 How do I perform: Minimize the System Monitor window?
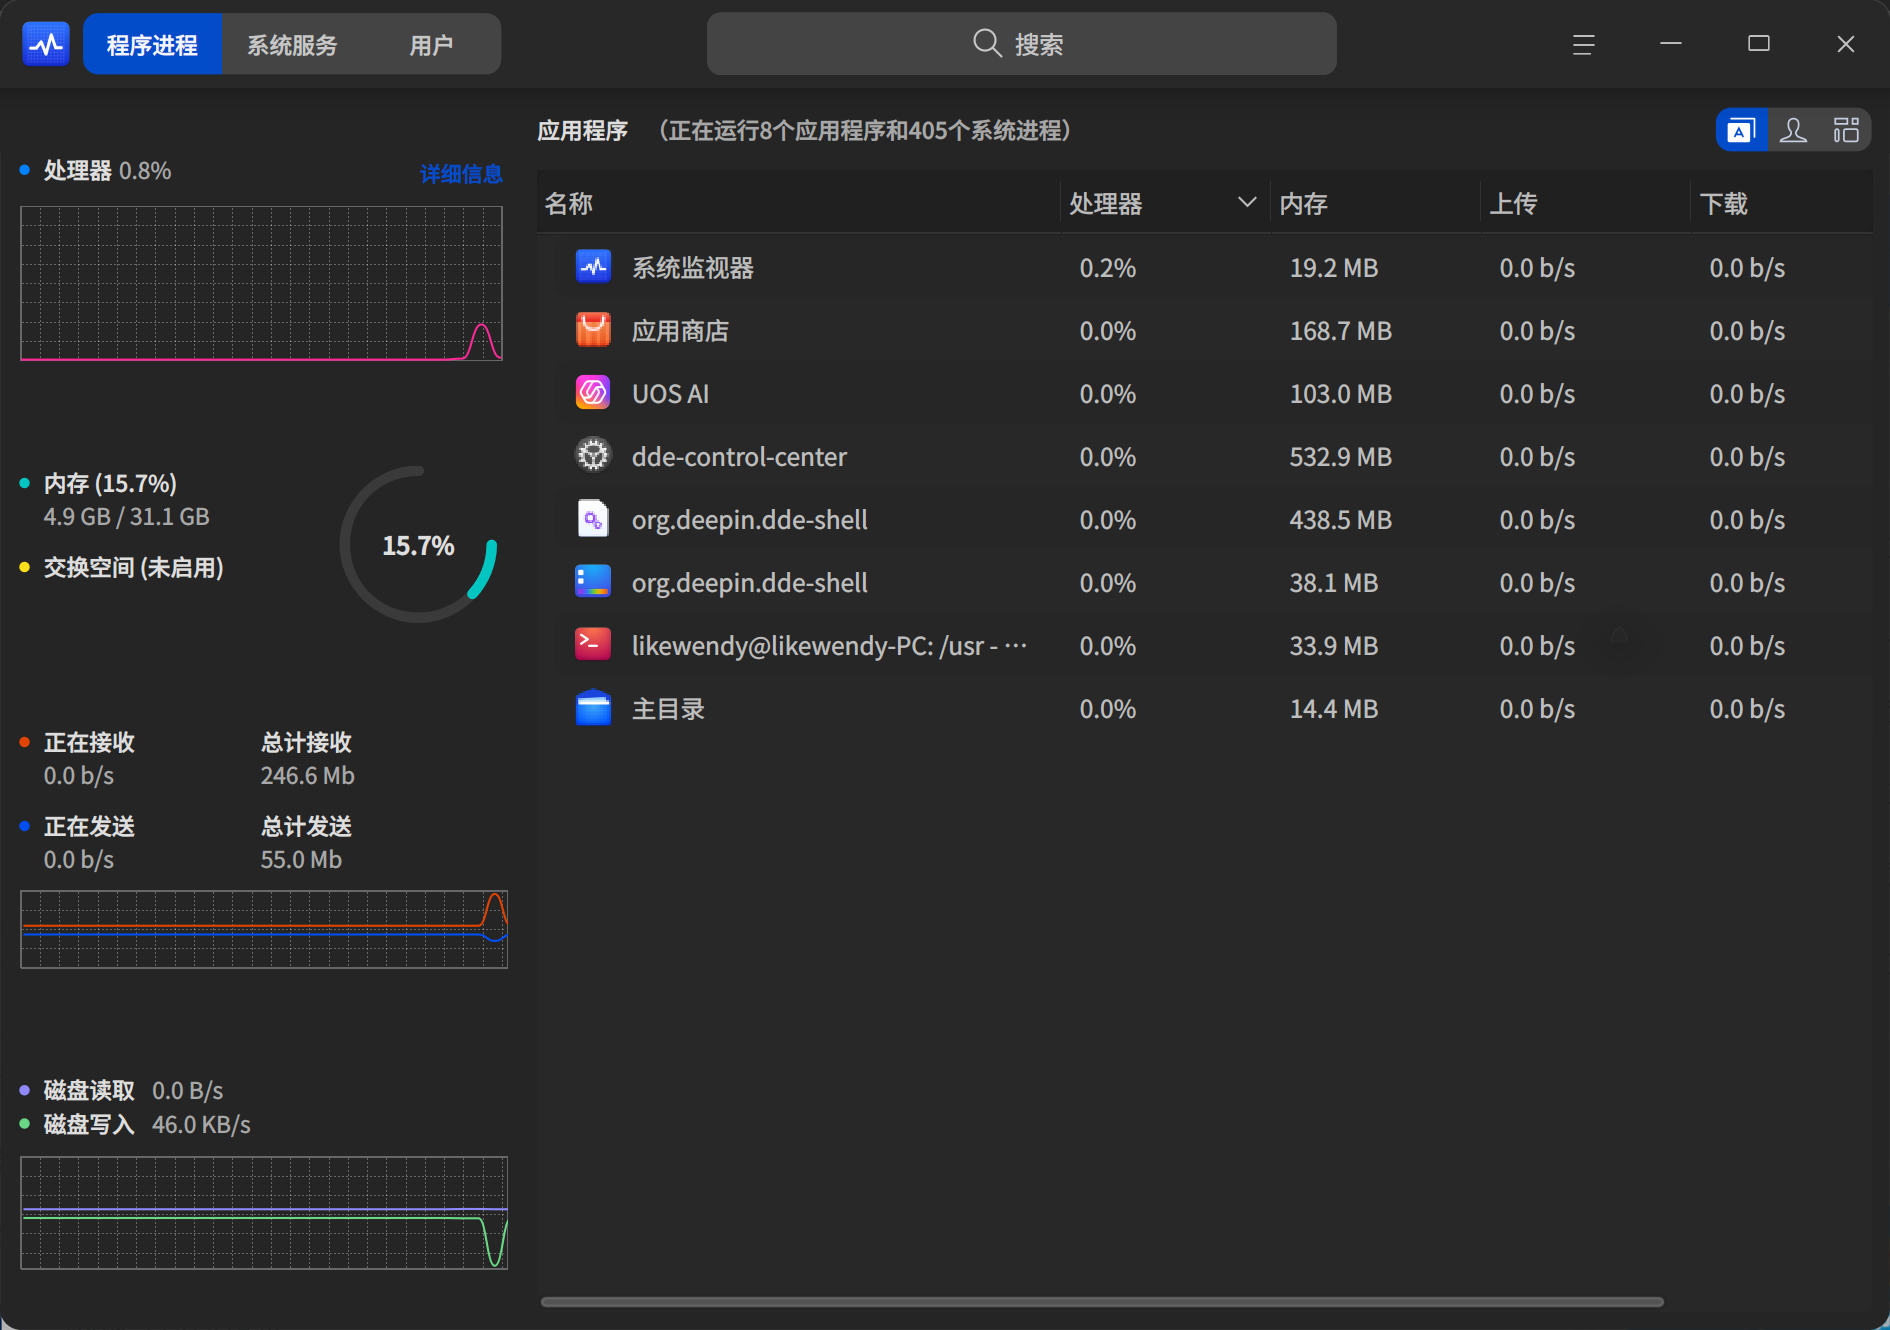click(x=1671, y=44)
